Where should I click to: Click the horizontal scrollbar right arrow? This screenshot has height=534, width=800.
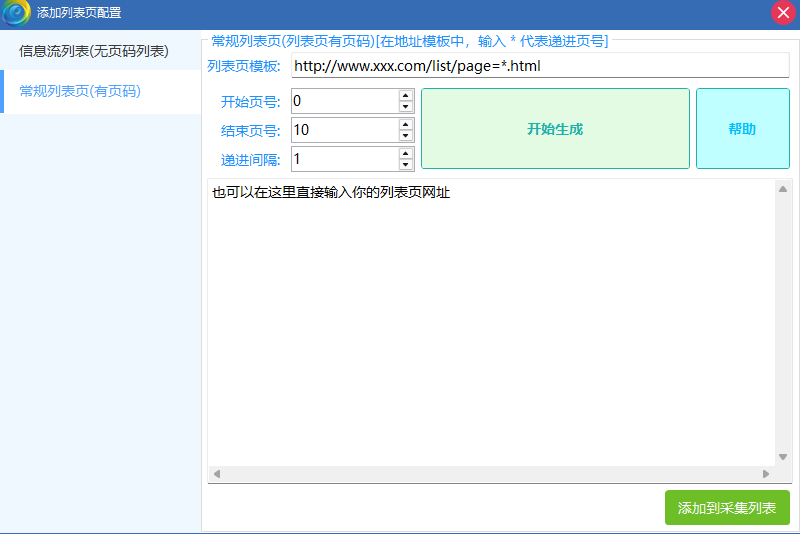point(766,474)
